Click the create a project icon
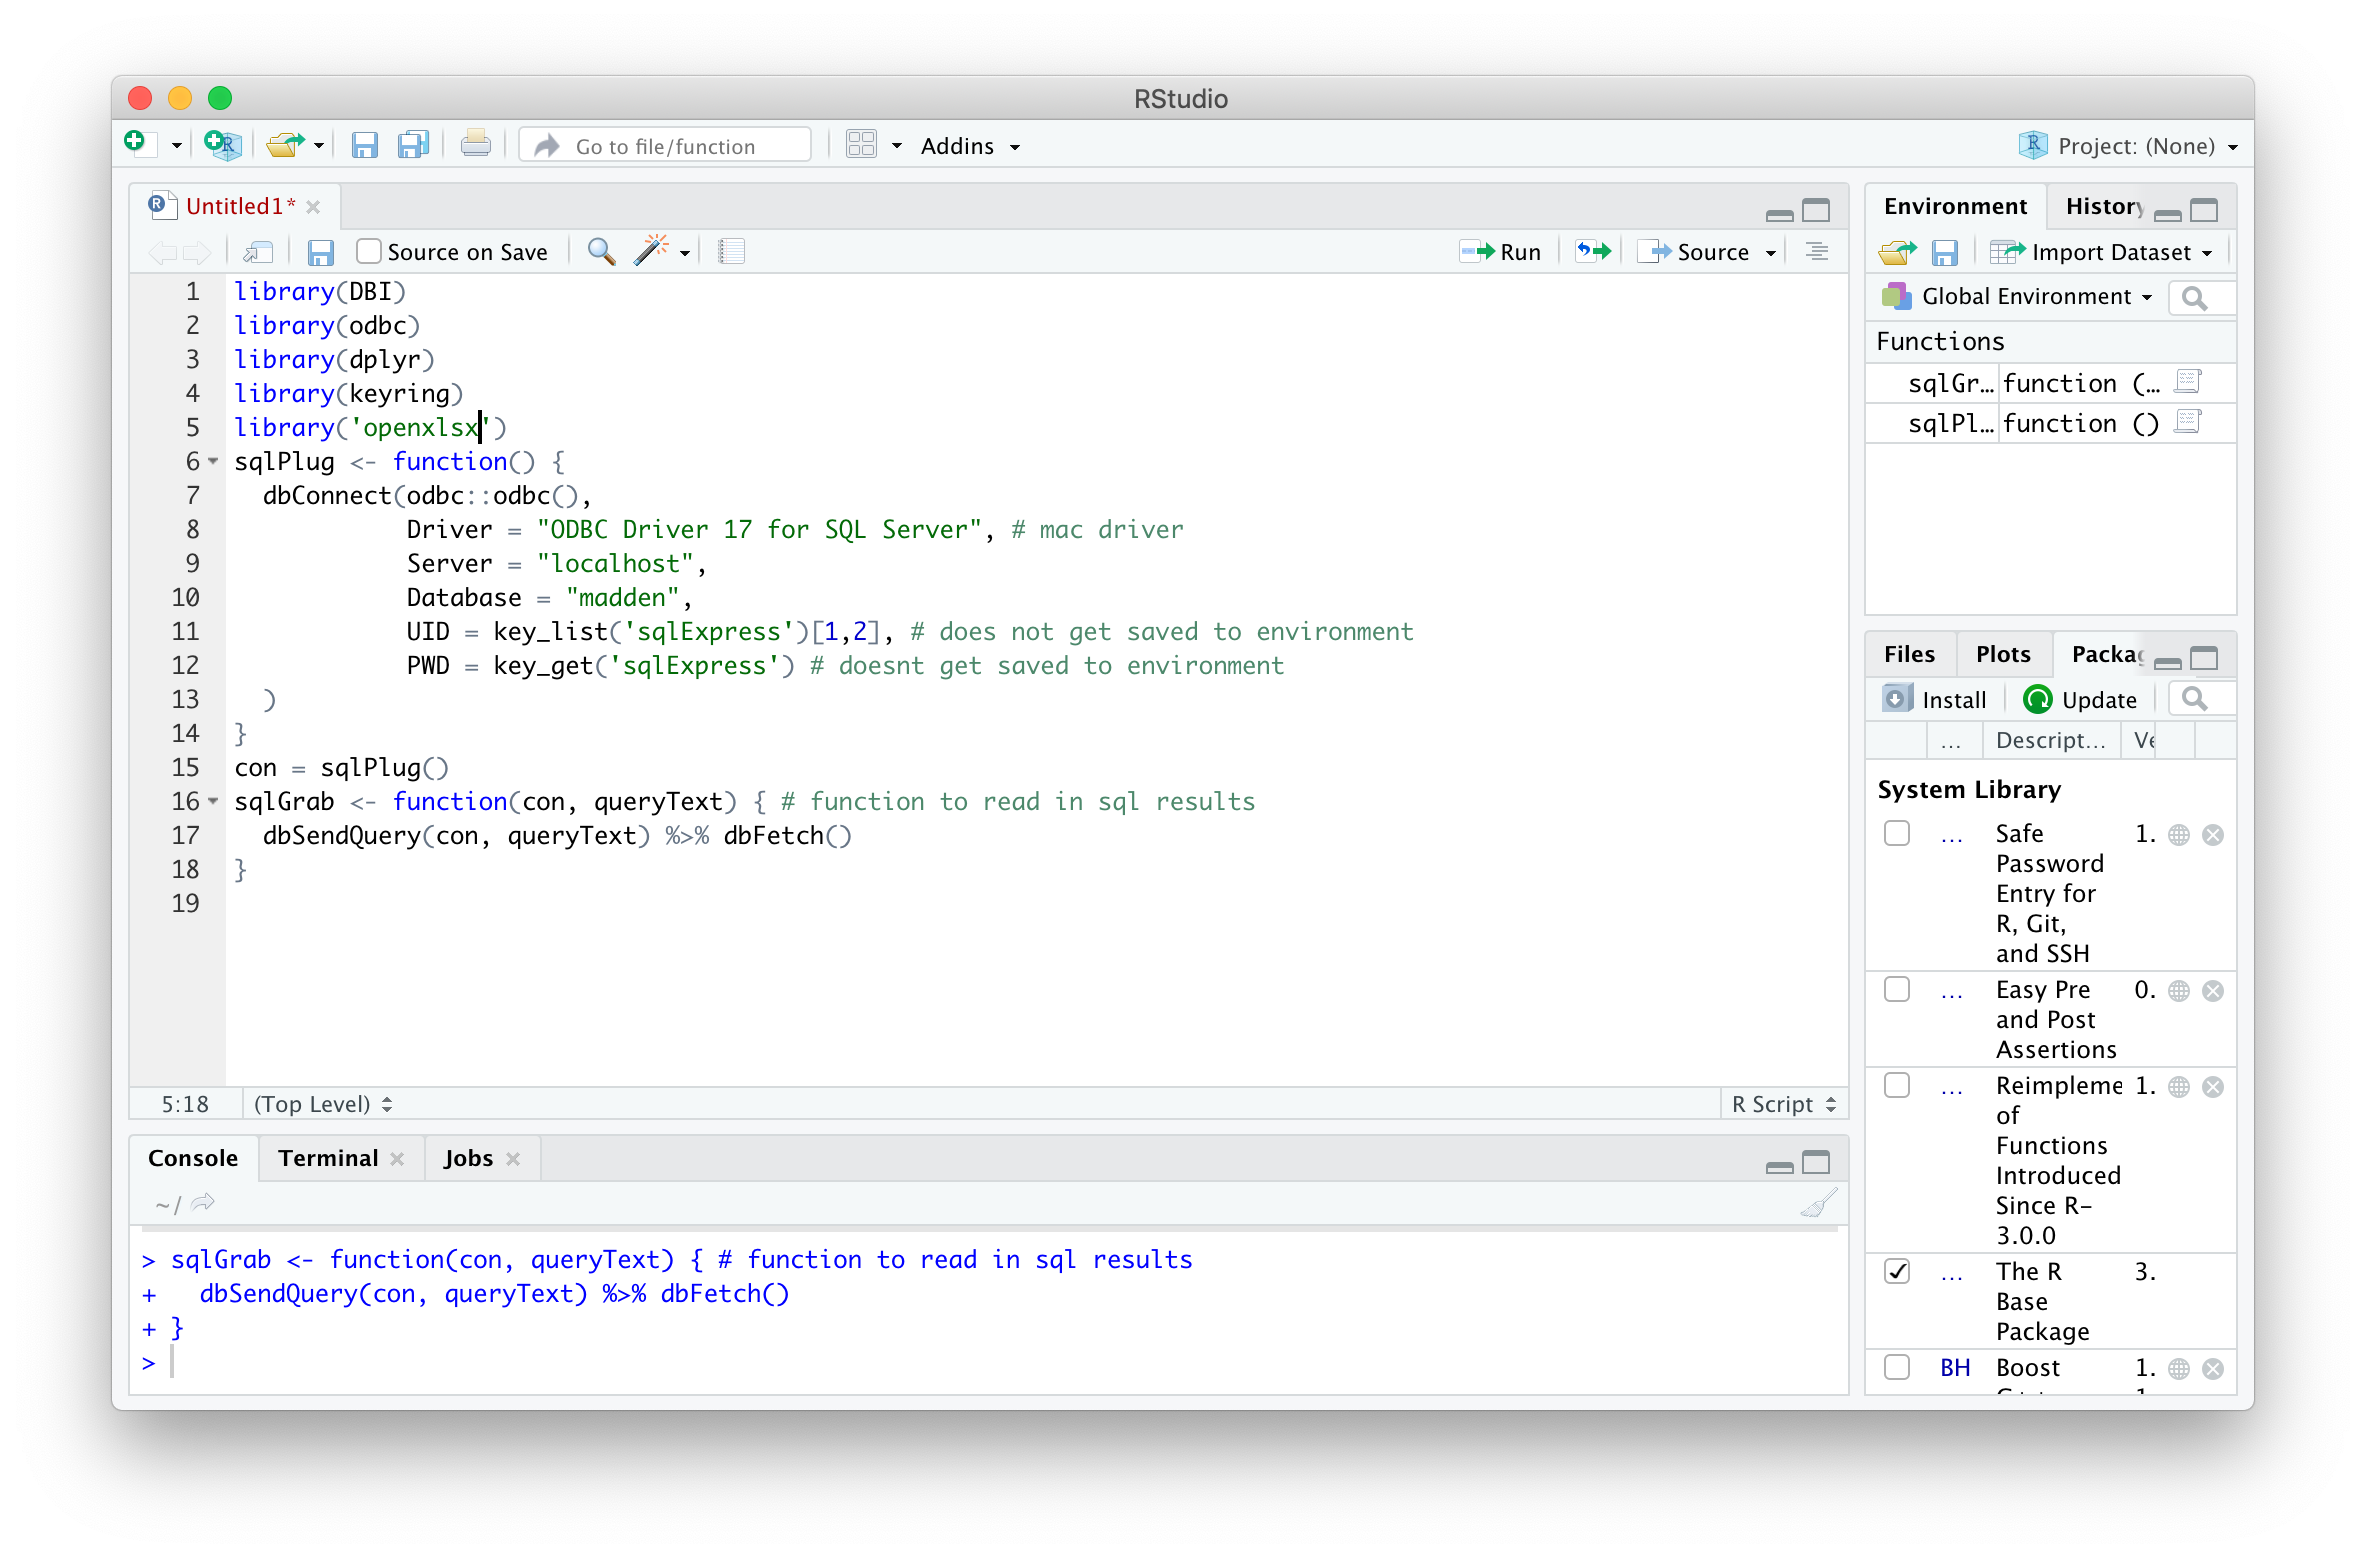 222,146
